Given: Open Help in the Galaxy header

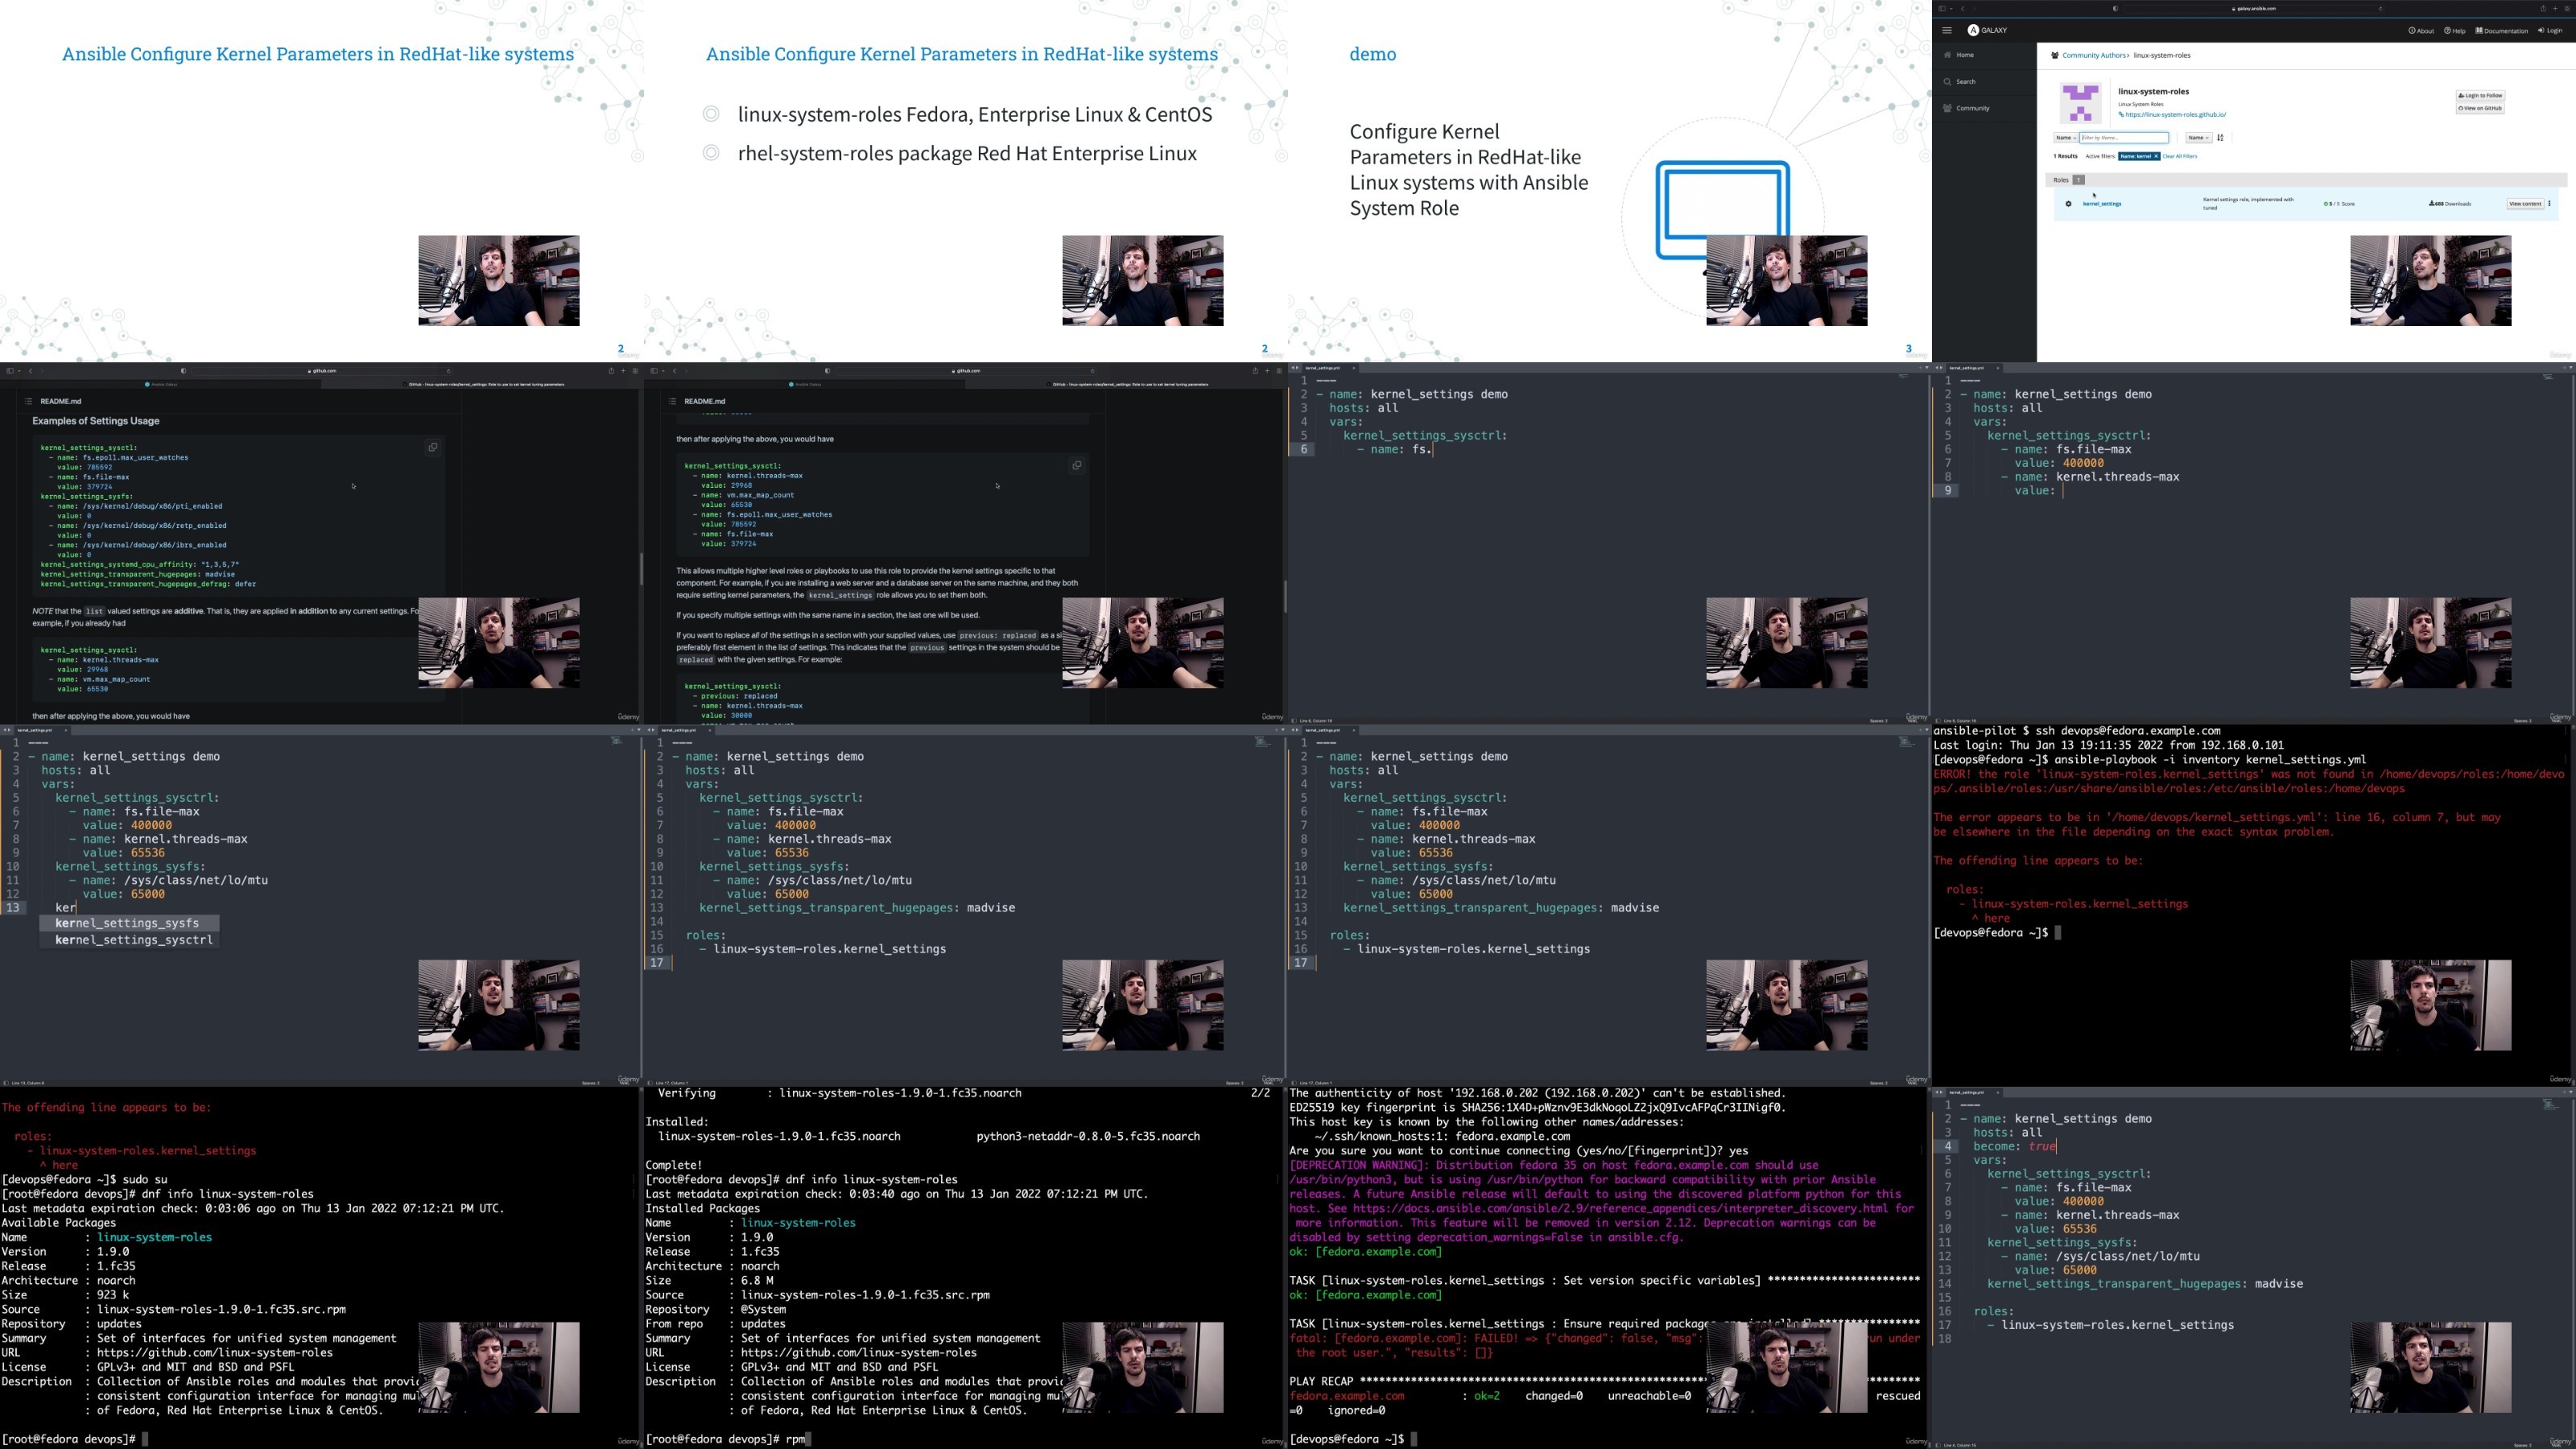Looking at the screenshot, I should [x=2454, y=31].
